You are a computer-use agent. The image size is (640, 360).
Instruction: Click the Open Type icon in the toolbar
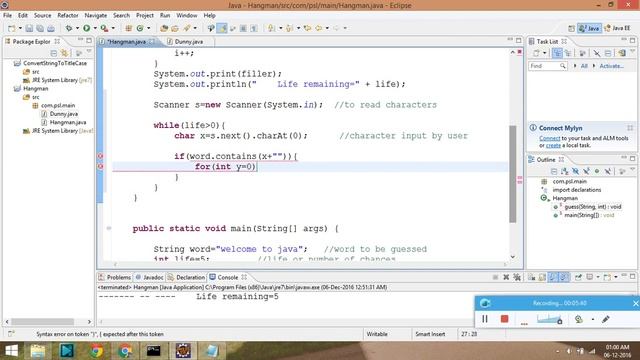(x=164, y=28)
